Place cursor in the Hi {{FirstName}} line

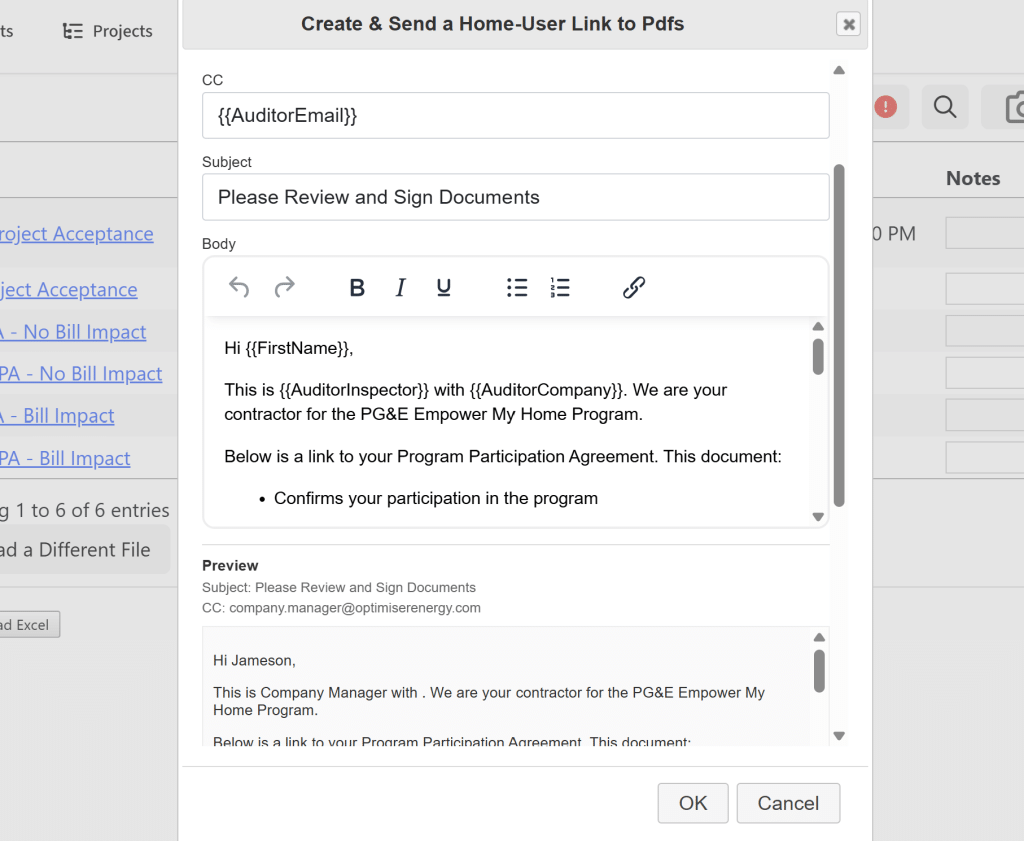(289, 348)
